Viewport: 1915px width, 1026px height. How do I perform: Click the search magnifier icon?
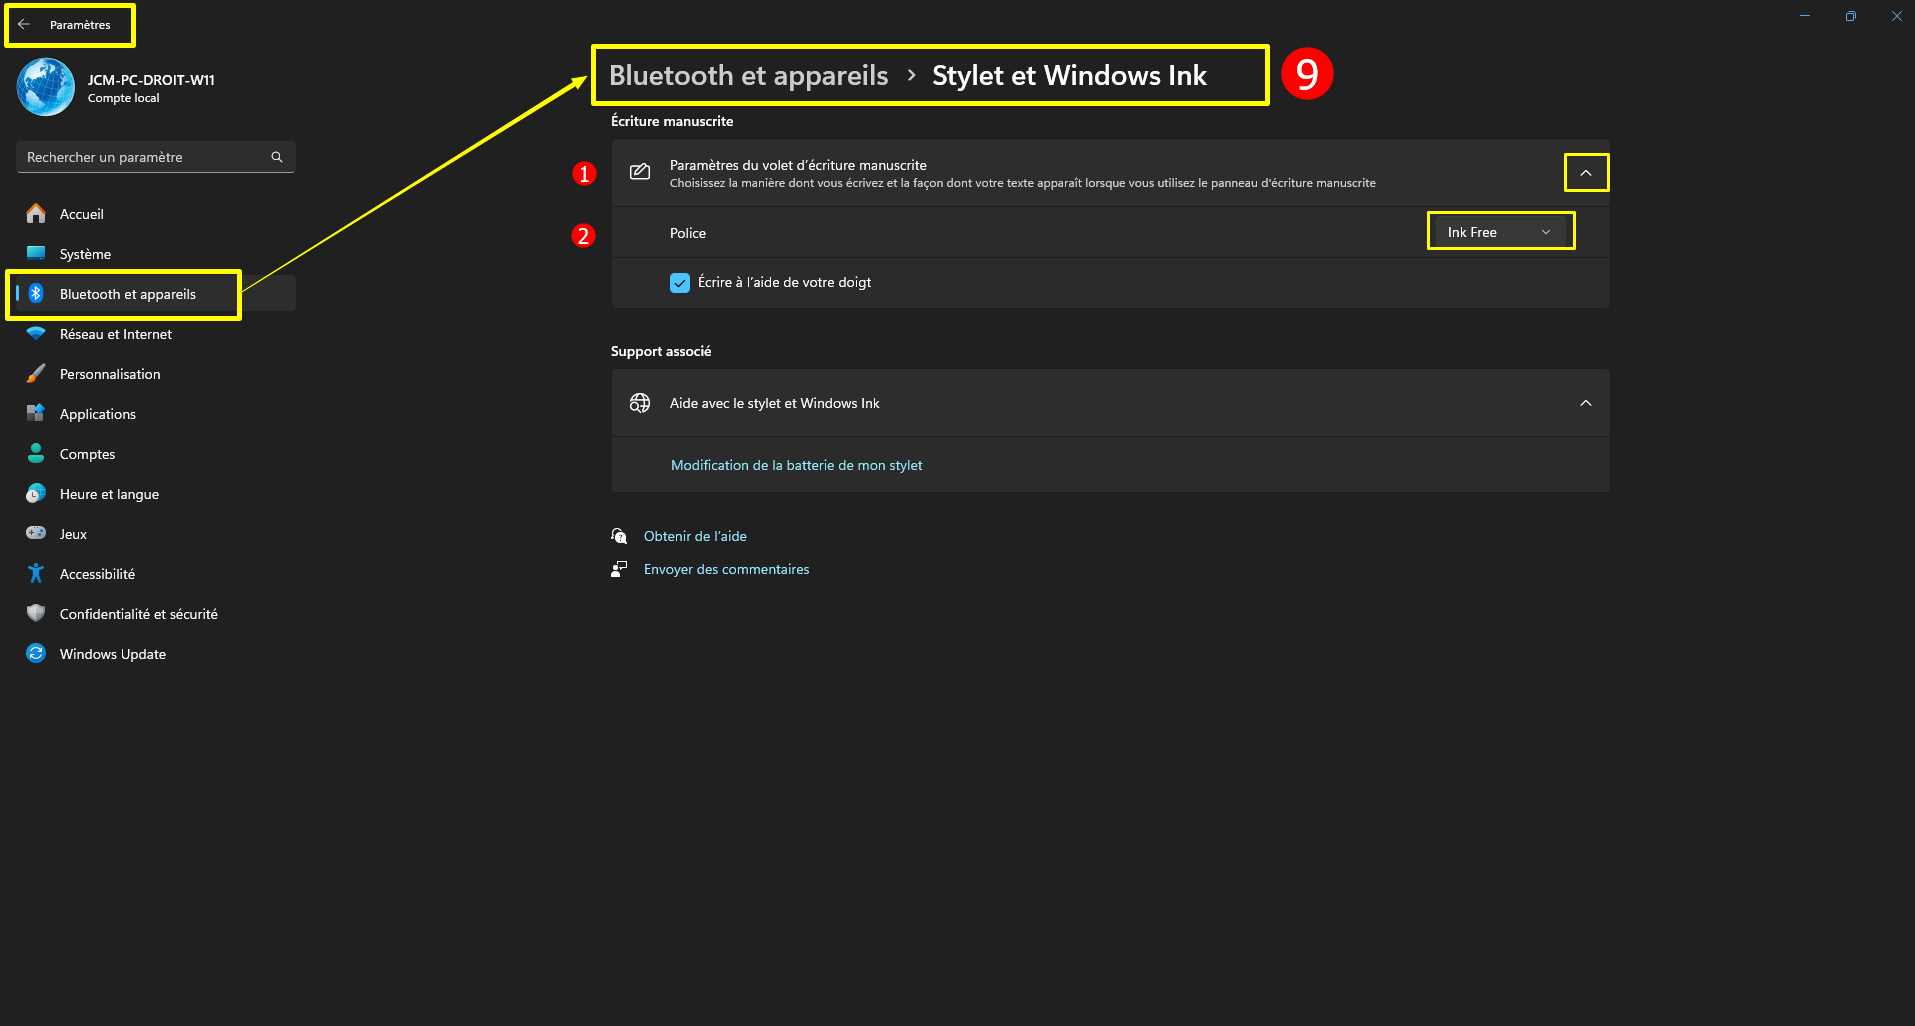[x=277, y=157]
